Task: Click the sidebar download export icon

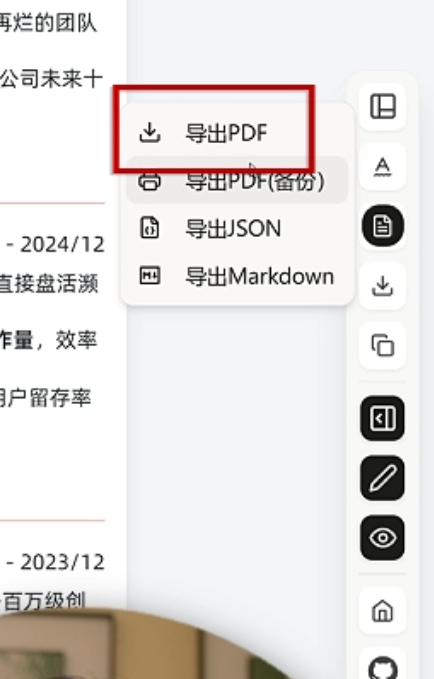Action: tap(383, 286)
